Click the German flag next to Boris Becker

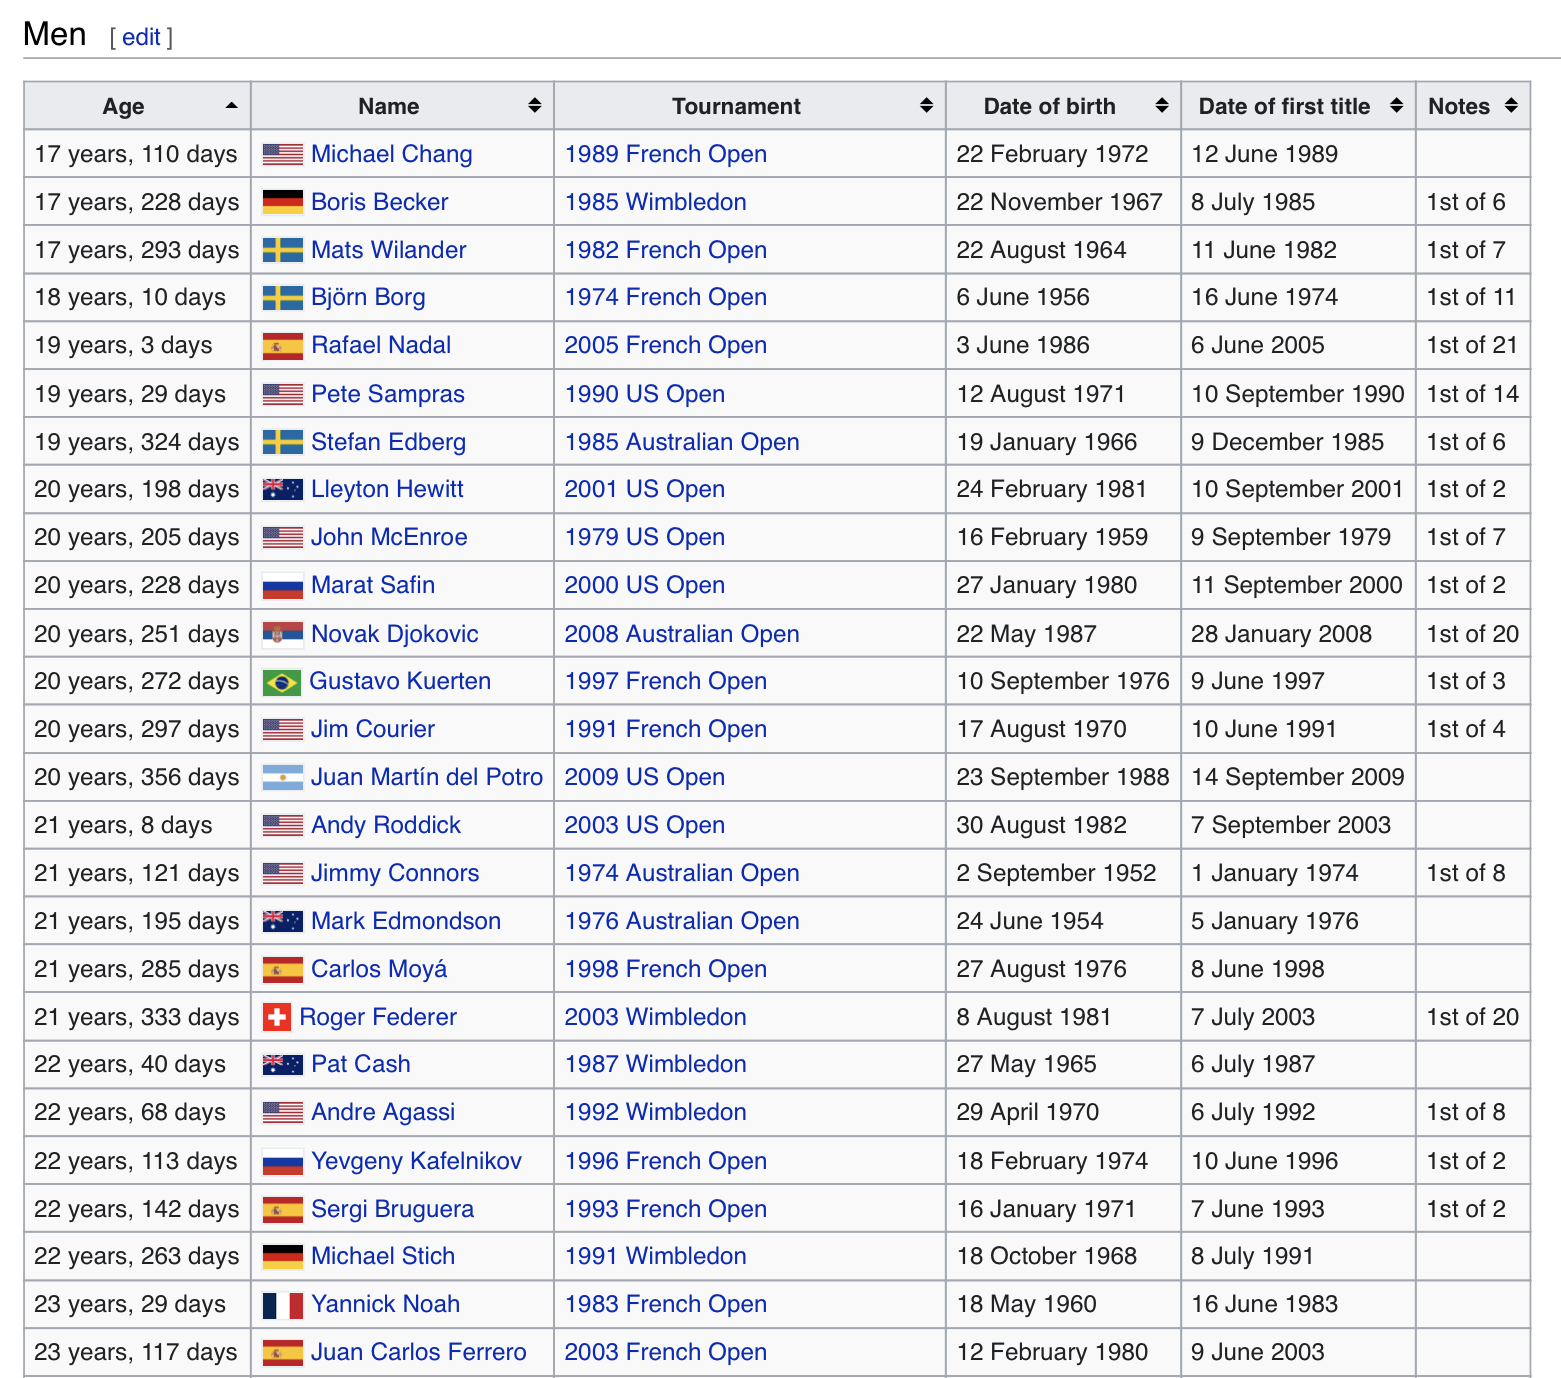pyautogui.click(x=282, y=202)
